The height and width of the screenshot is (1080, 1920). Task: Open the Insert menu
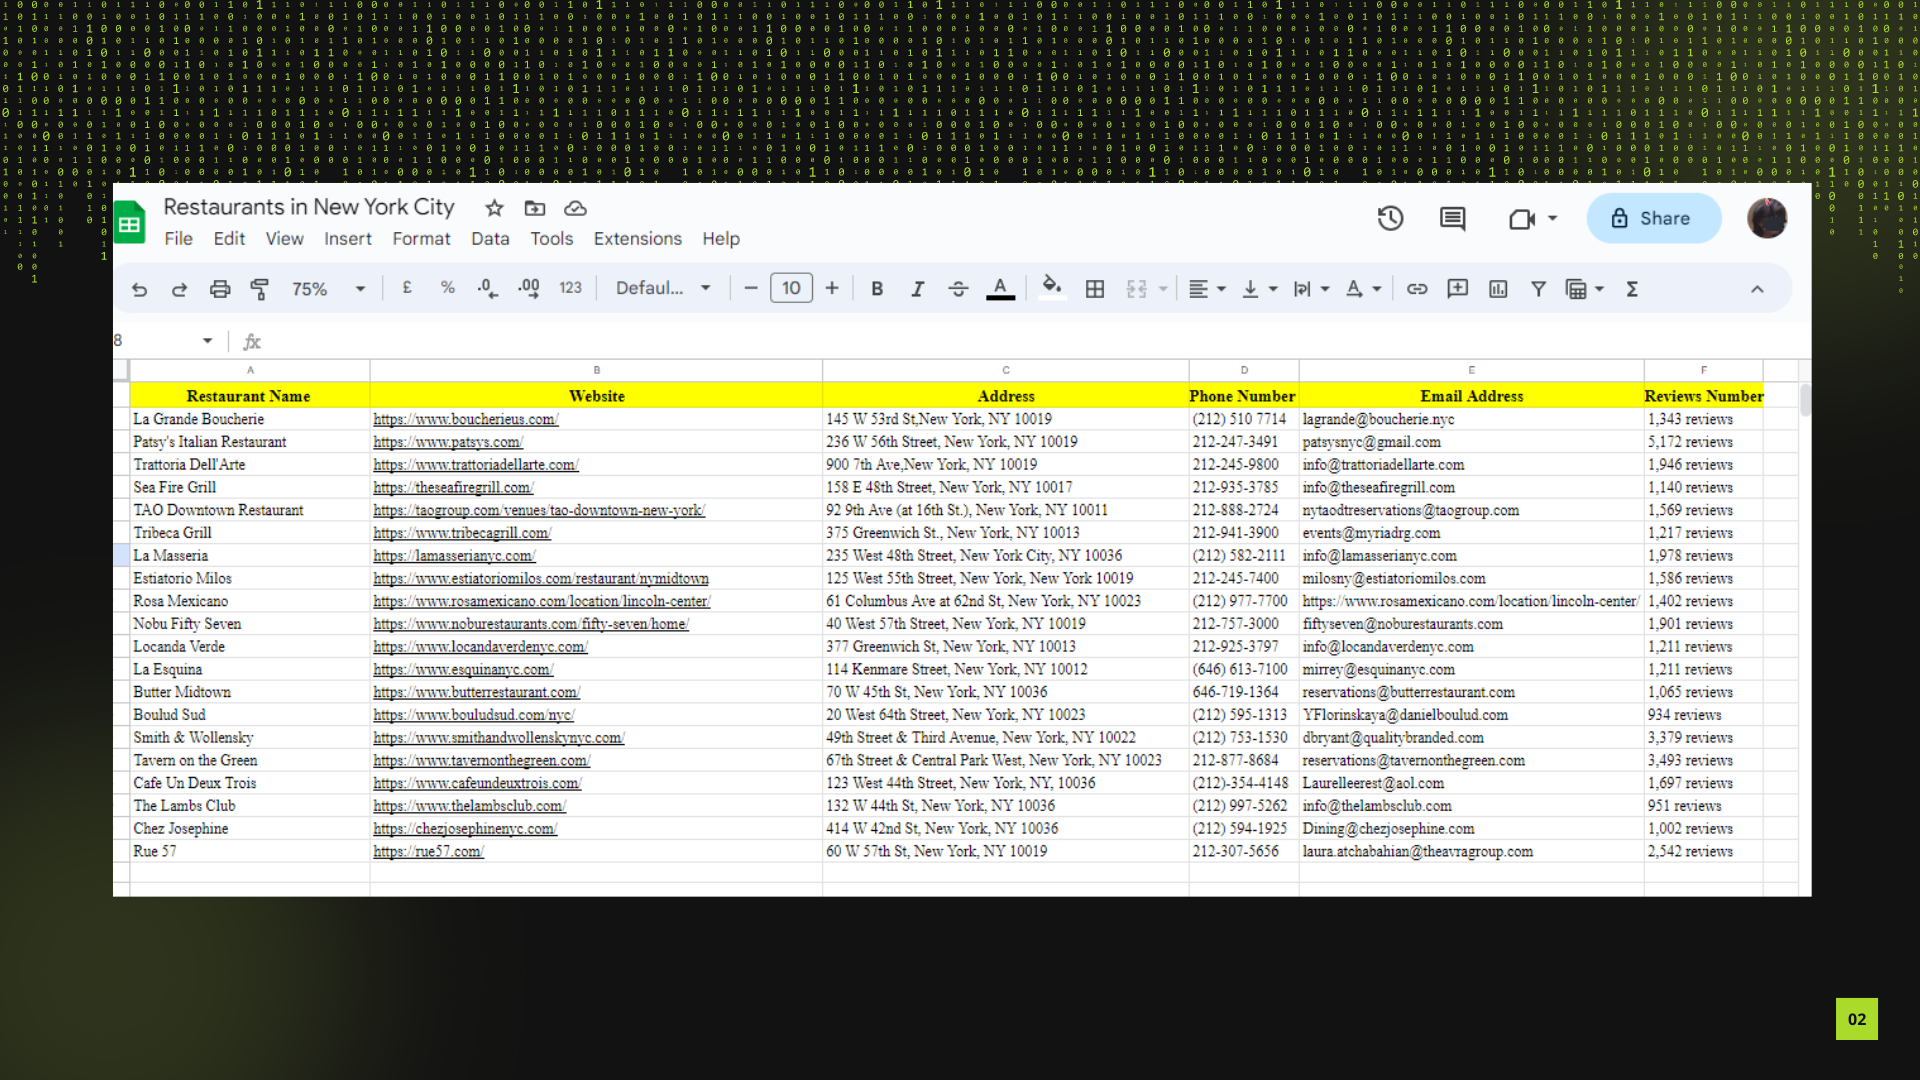point(348,239)
